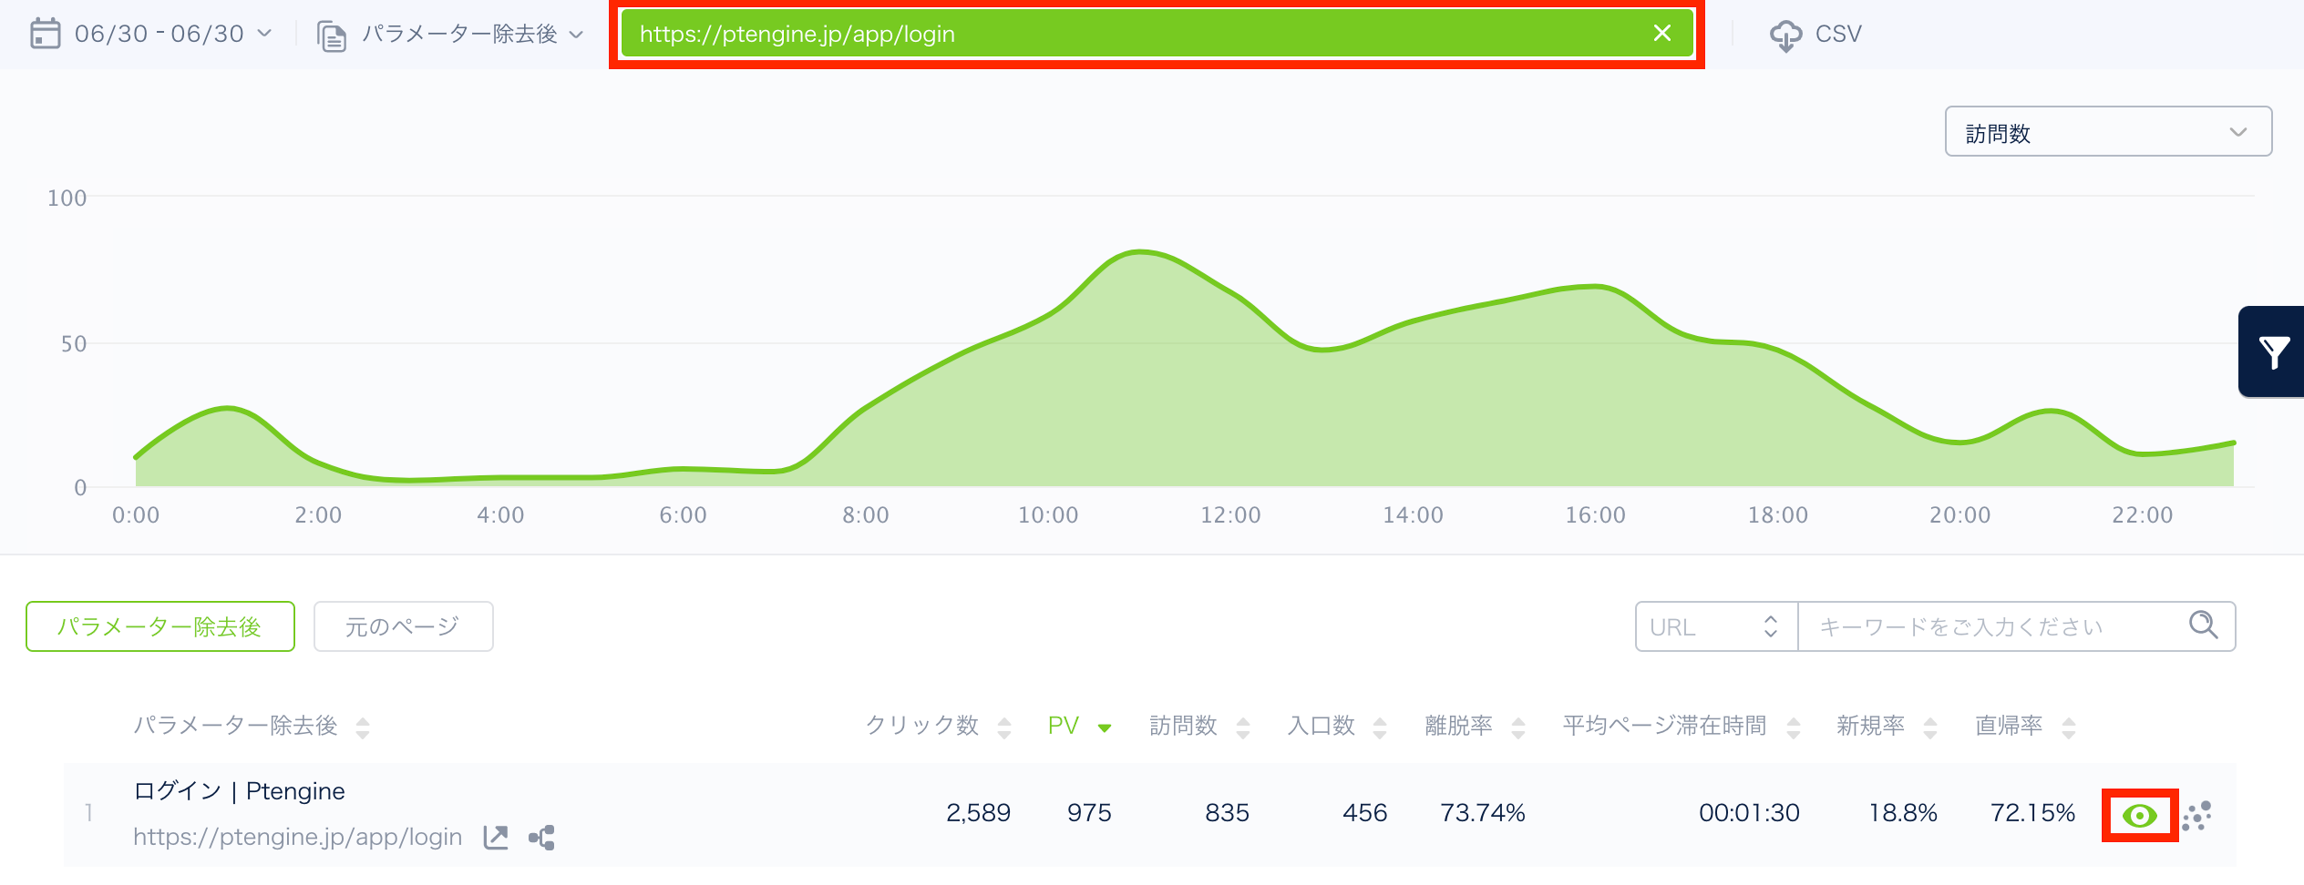This screenshot has width=2304, height=885.
Task: Open the ログイン | Ptengine page title link
Action: pyautogui.click(x=239, y=791)
